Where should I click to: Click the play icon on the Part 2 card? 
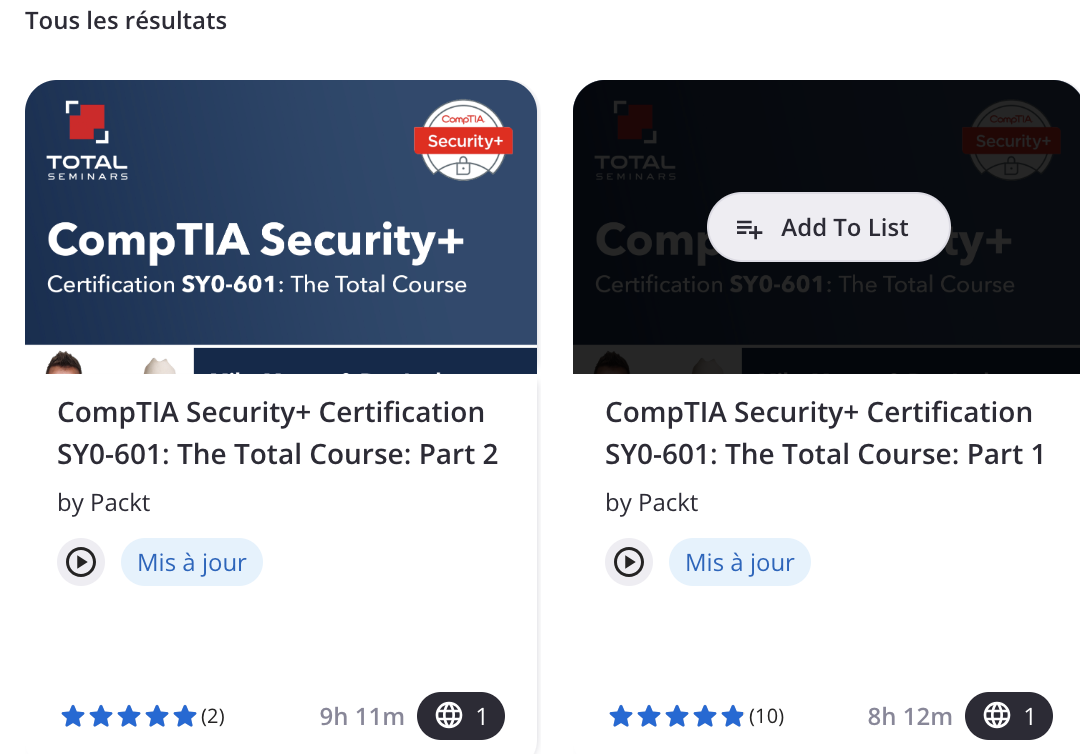81,563
